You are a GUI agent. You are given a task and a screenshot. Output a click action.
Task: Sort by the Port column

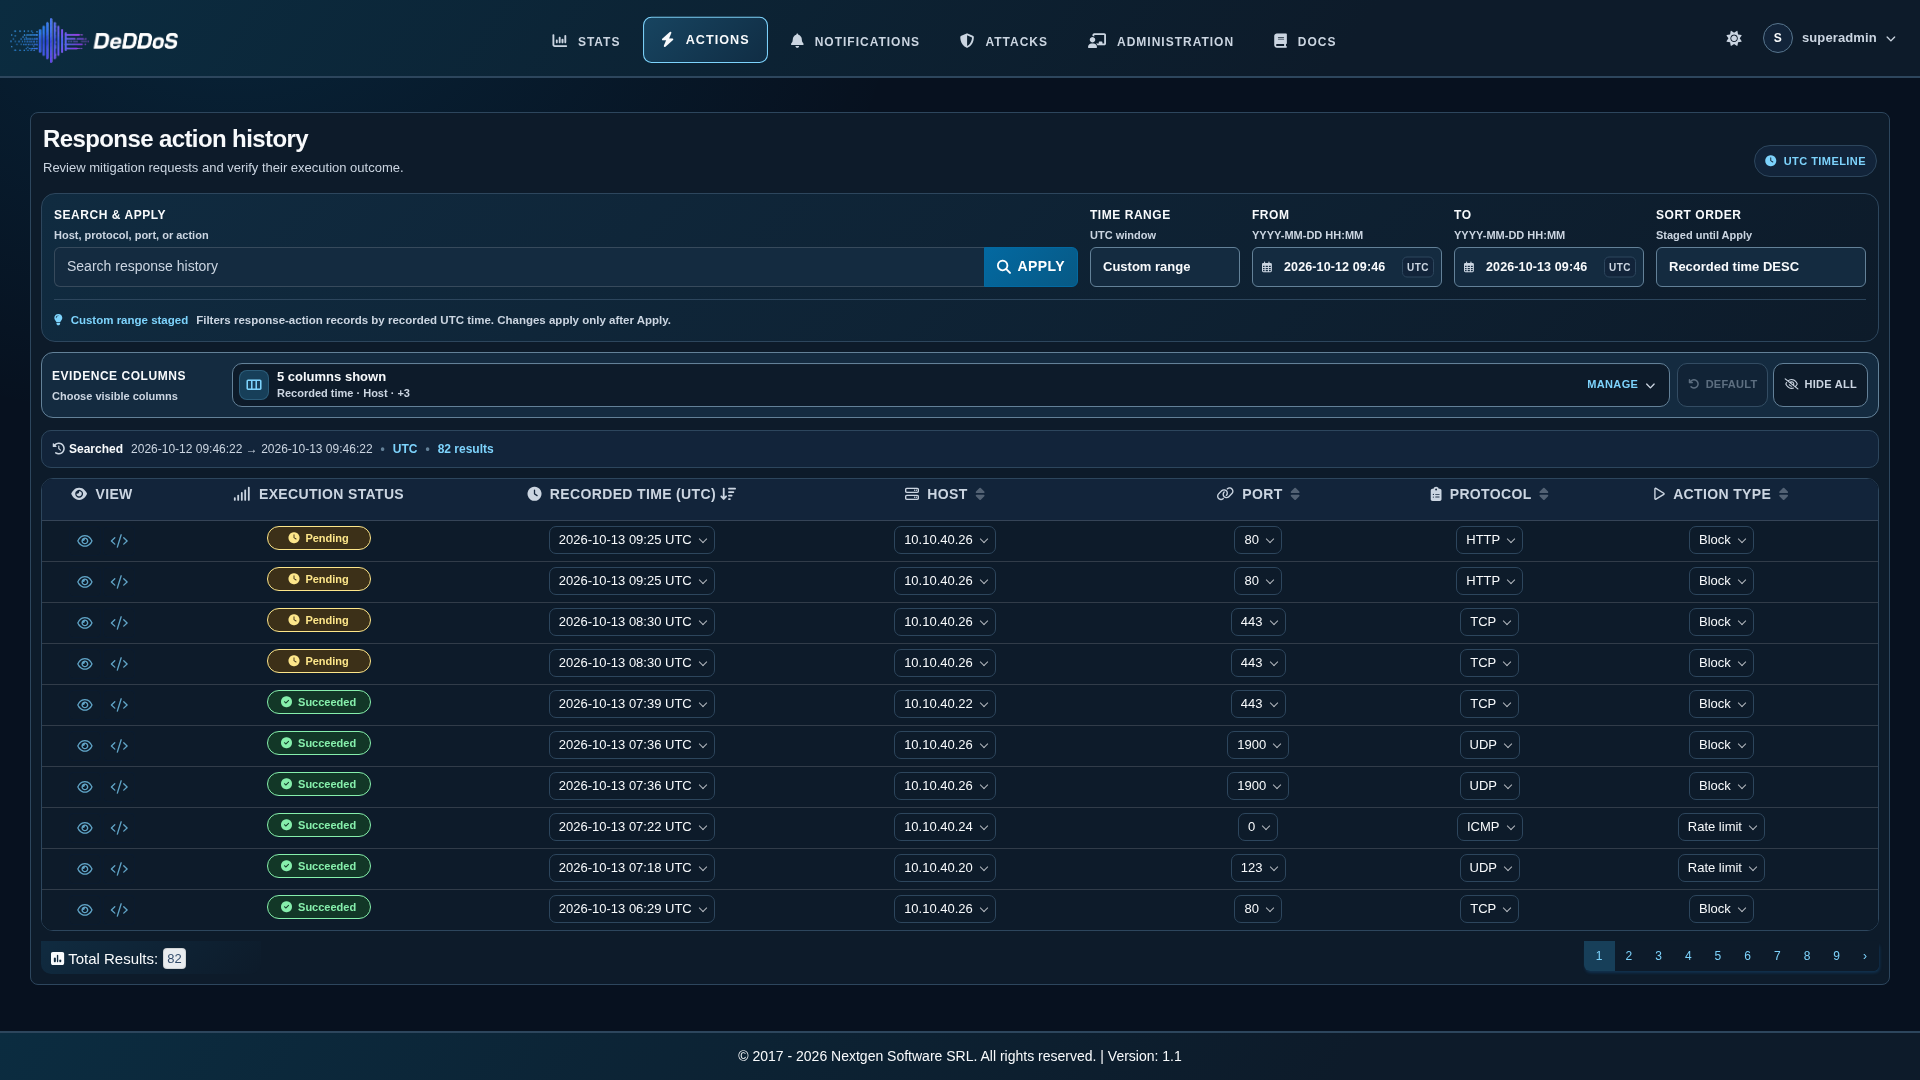coord(1258,495)
